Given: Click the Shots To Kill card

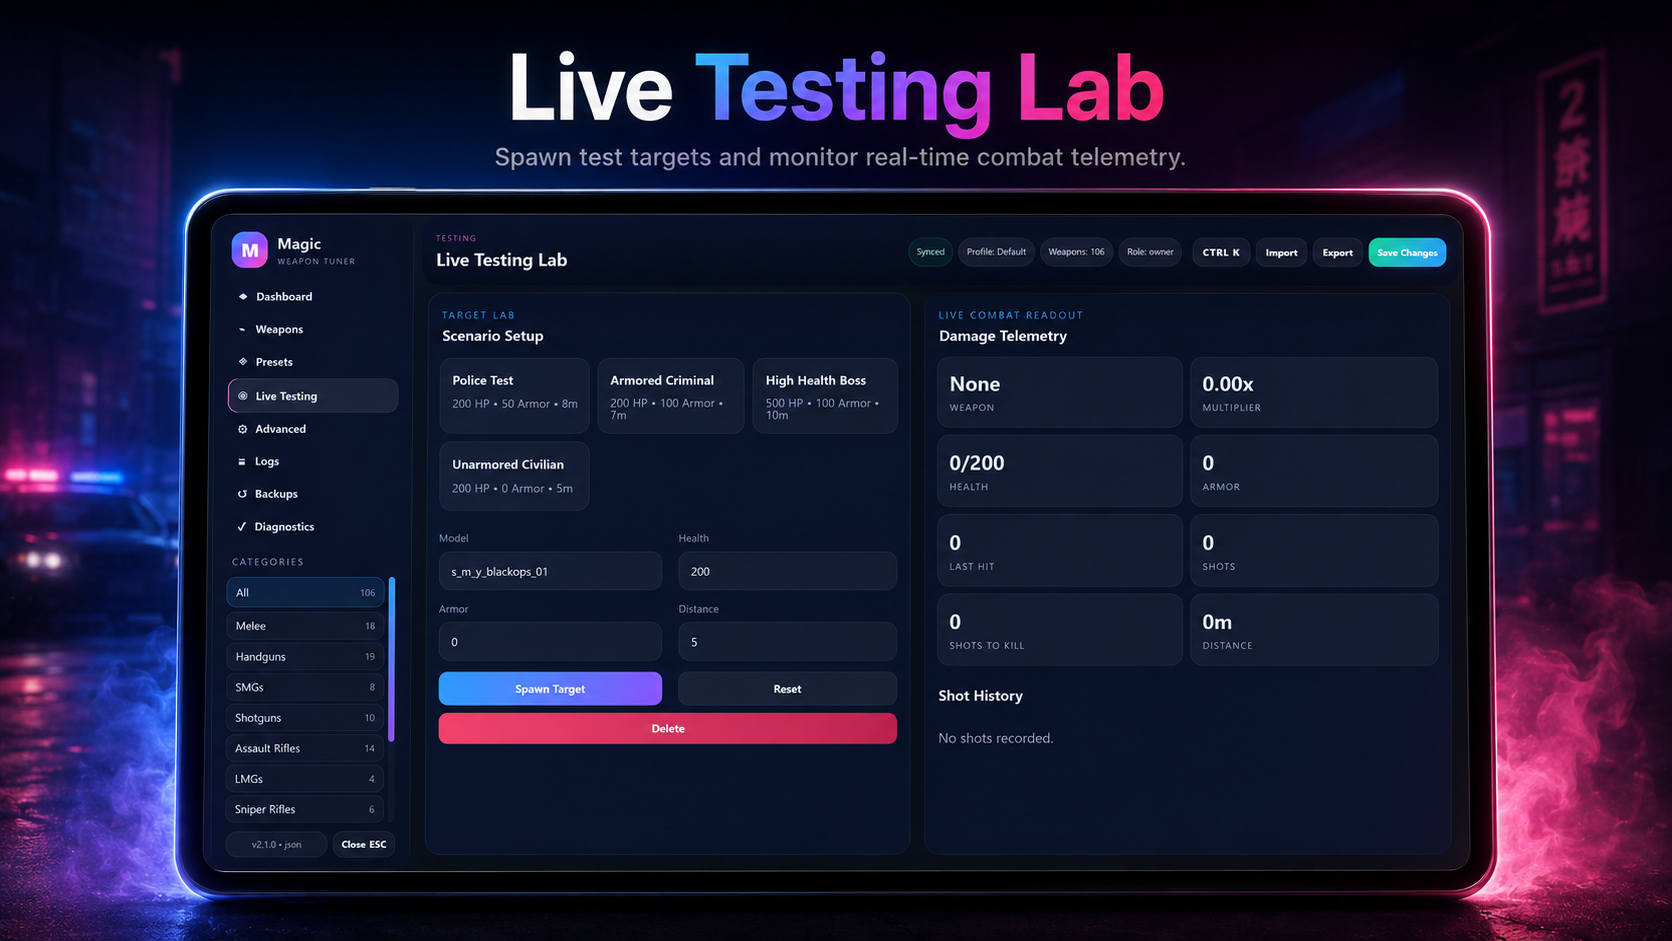Looking at the screenshot, I should tap(1060, 630).
